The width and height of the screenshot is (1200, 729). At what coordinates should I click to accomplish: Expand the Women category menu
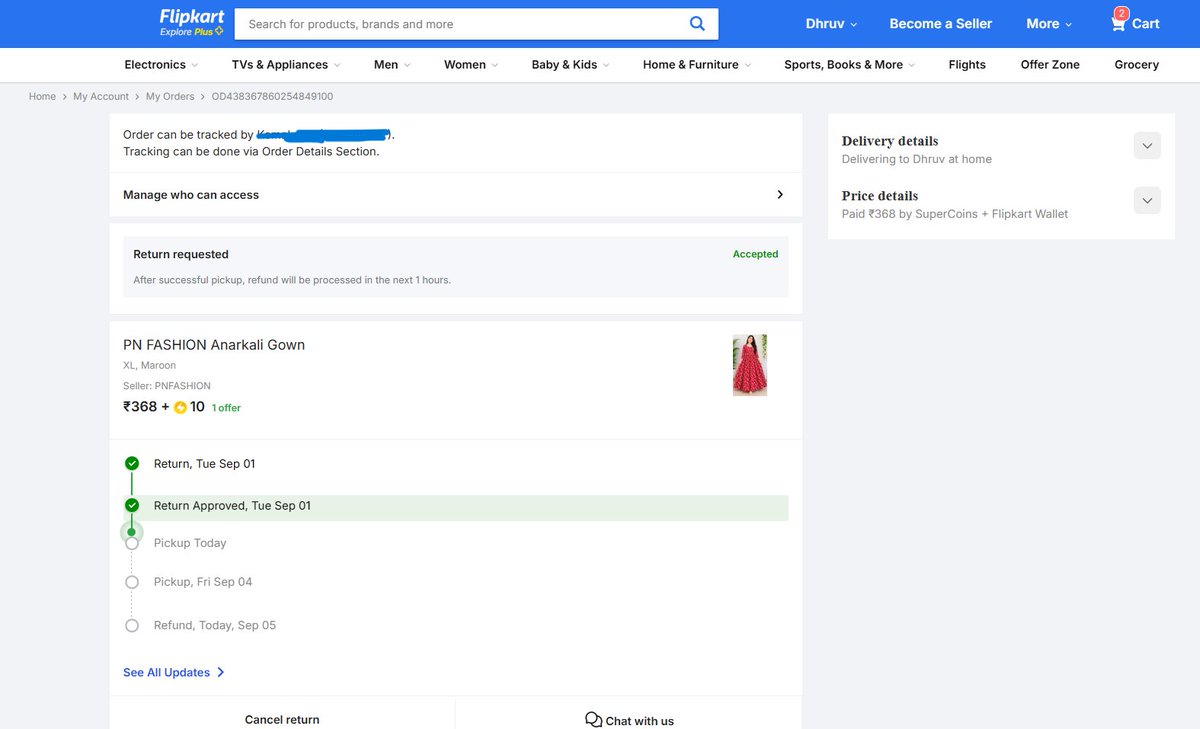click(471, 65)
